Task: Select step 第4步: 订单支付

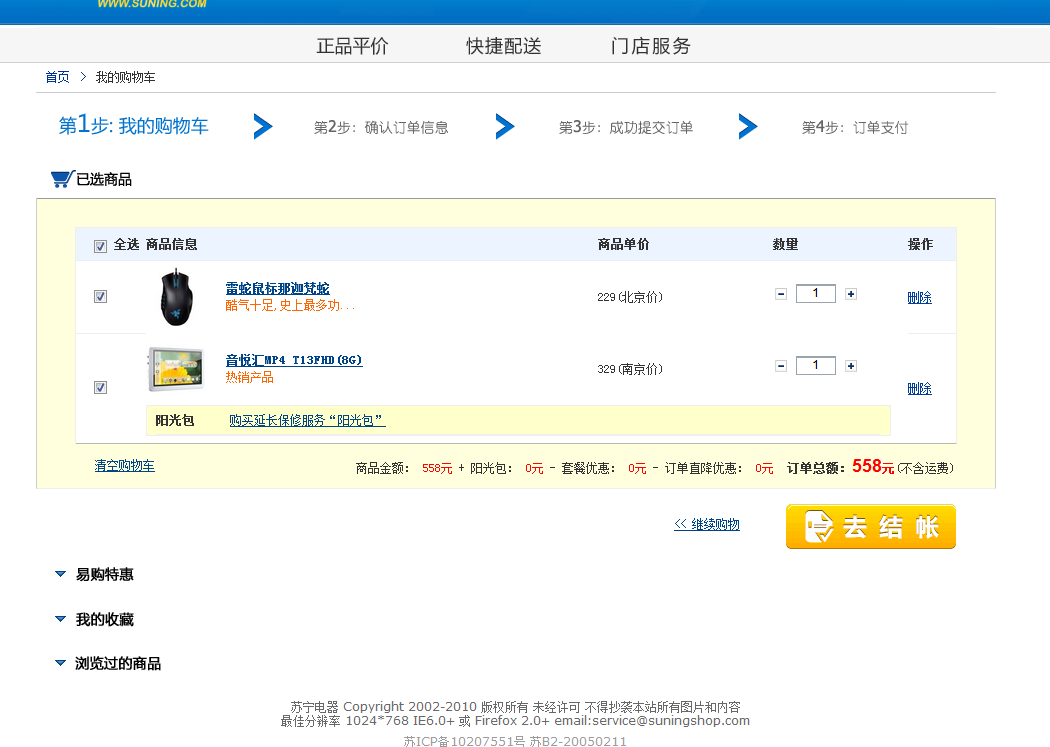Action: 854,127
